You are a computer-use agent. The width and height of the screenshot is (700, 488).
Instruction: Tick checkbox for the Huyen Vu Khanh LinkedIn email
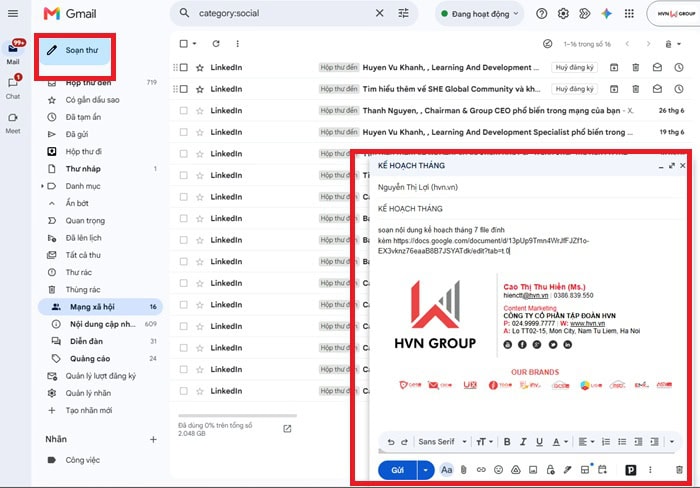tap(183, 67)
